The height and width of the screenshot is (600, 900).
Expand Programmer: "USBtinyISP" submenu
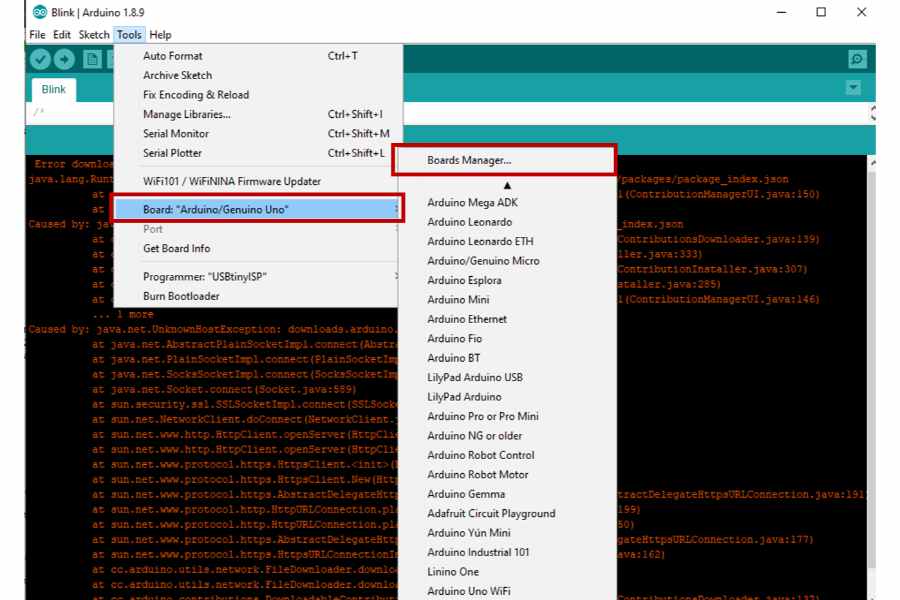tap(256, 277)
